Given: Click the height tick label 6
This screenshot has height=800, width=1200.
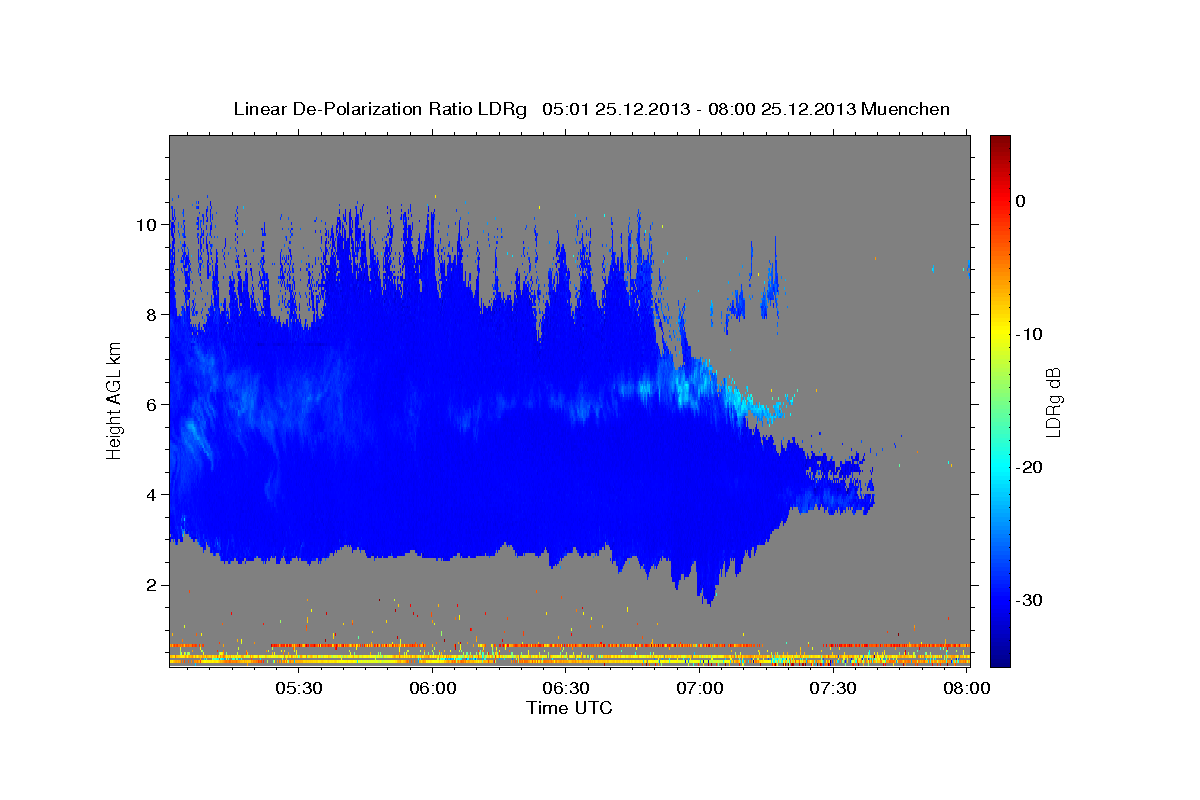Looking at the screenshot, I should [152, 405].
